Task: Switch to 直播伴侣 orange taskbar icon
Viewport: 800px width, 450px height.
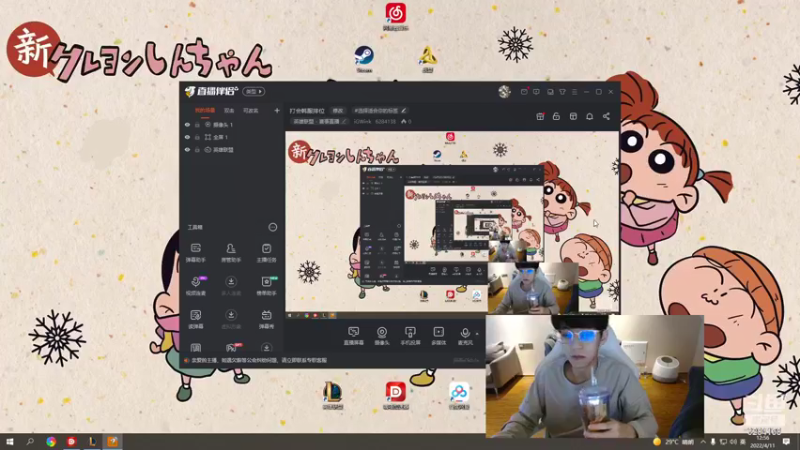Action: [x=112, y=441]
